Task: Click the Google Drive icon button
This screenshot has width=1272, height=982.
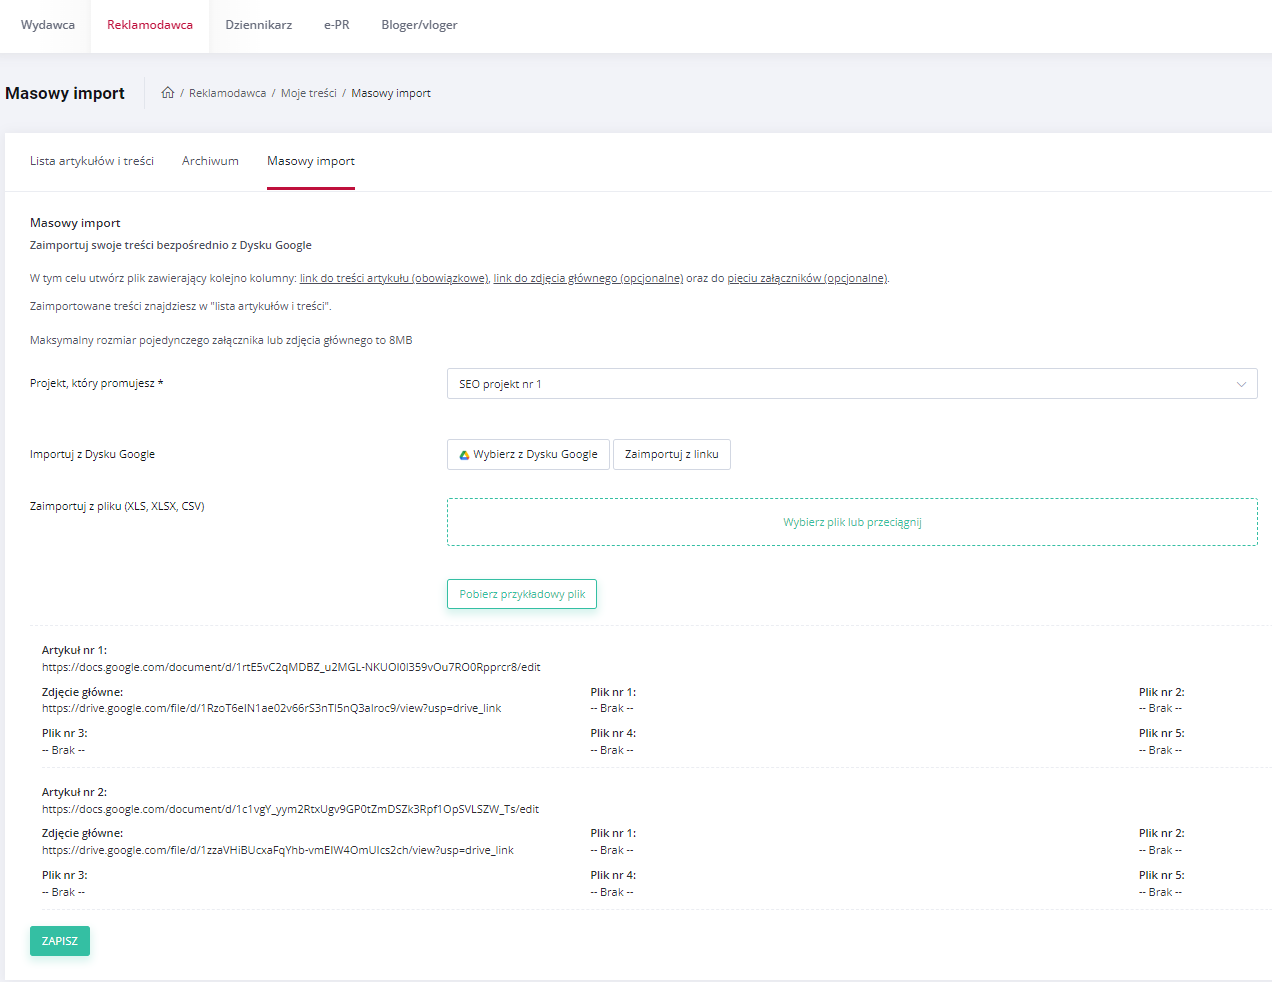Action: [528, 454]
